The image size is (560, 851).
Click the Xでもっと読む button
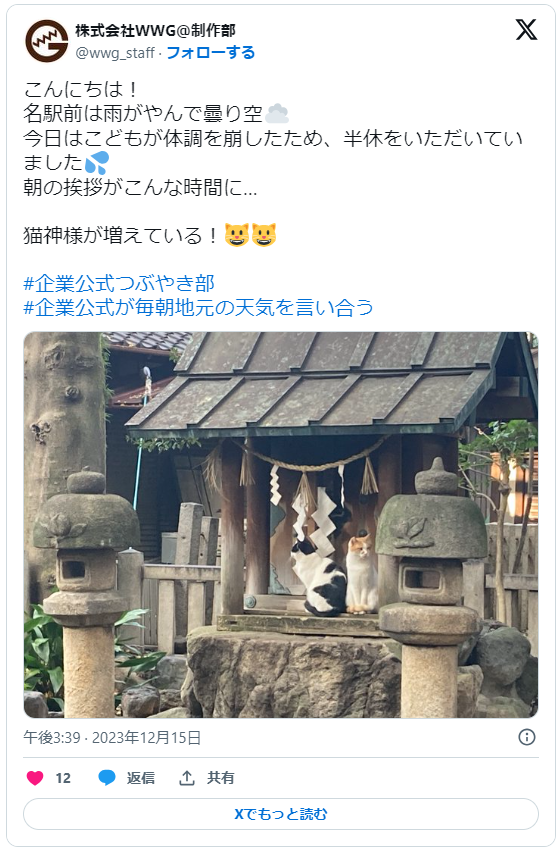[x=281, y=814]
